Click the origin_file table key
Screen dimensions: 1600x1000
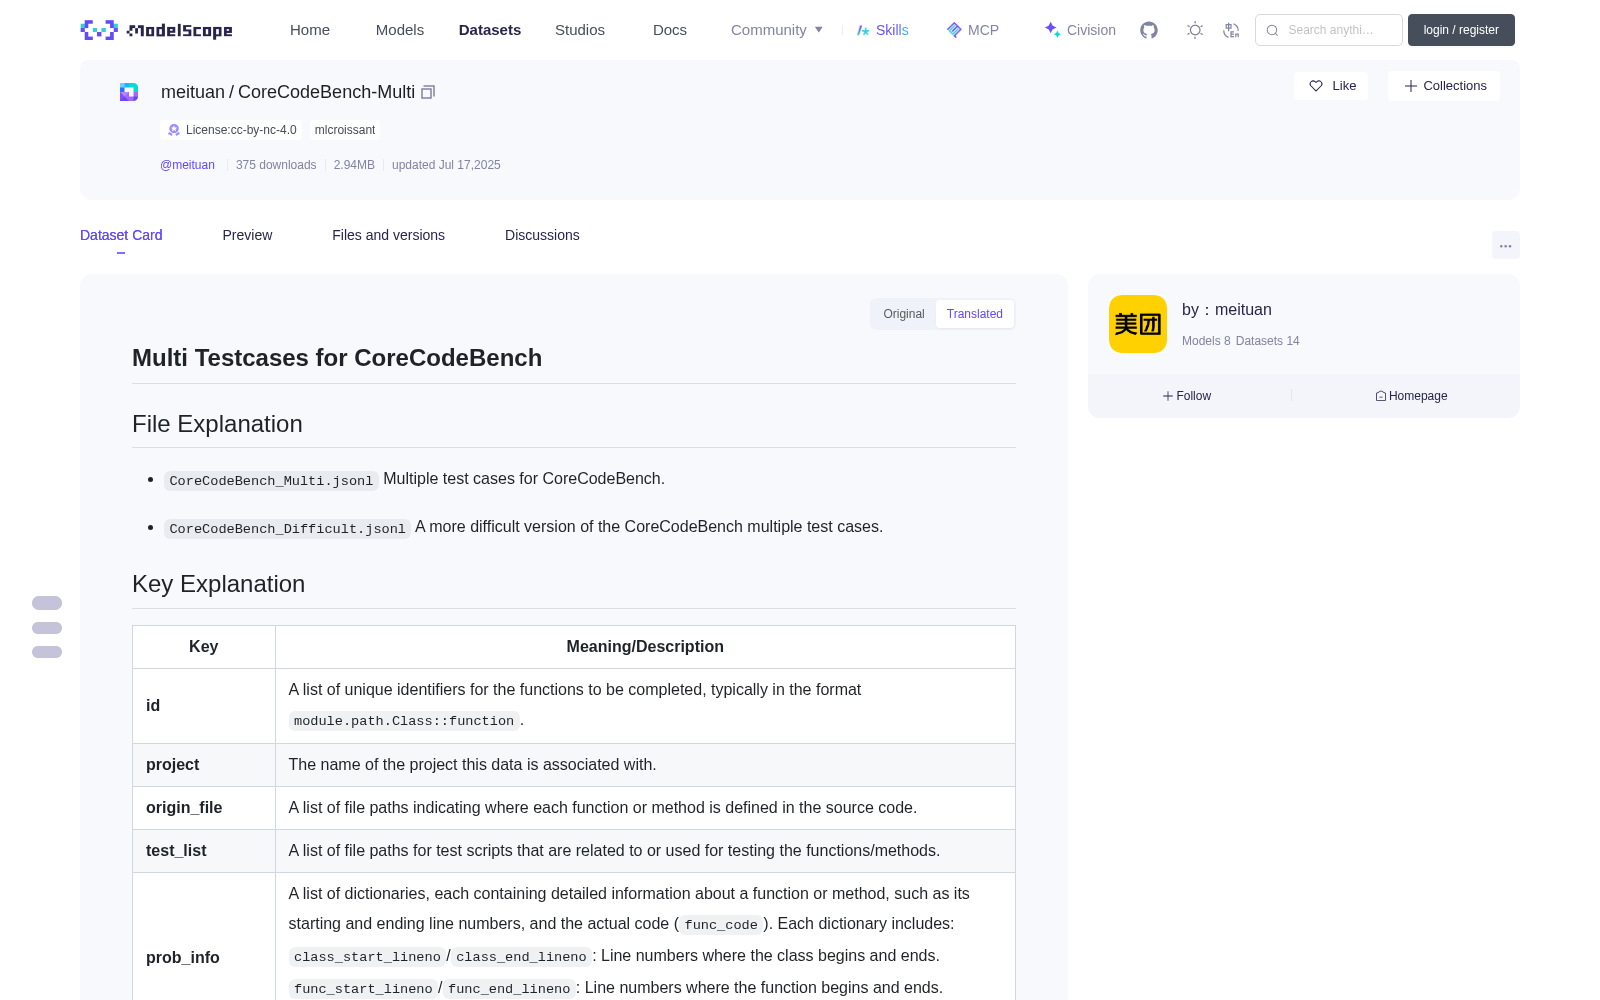pyautogui.click(x=184, y=808)
